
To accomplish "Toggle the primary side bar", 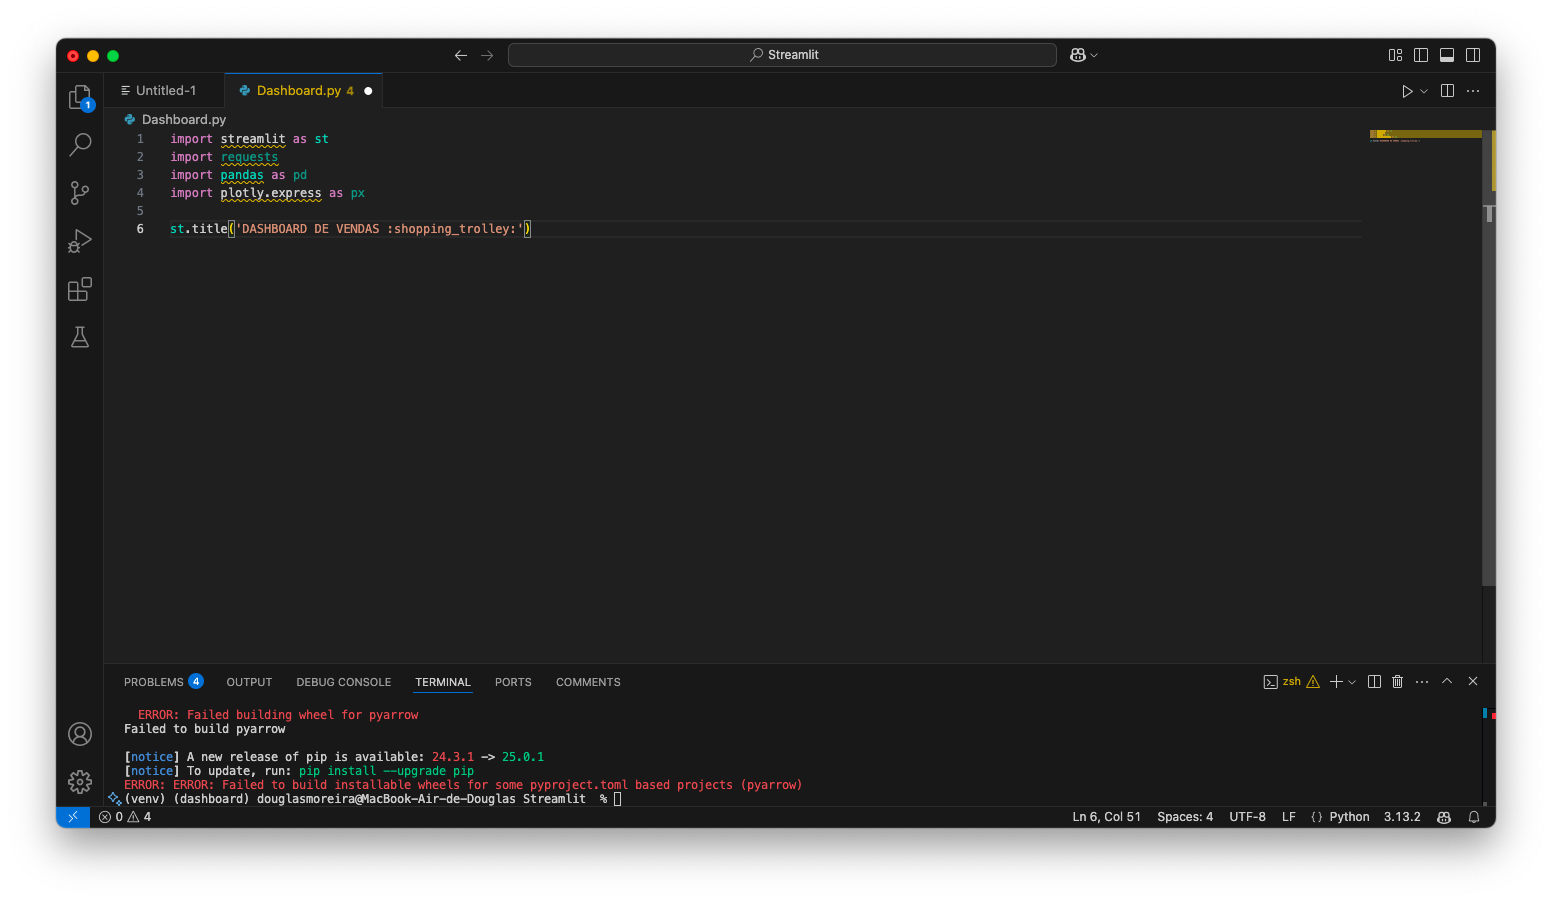I will pos(1421,55).
